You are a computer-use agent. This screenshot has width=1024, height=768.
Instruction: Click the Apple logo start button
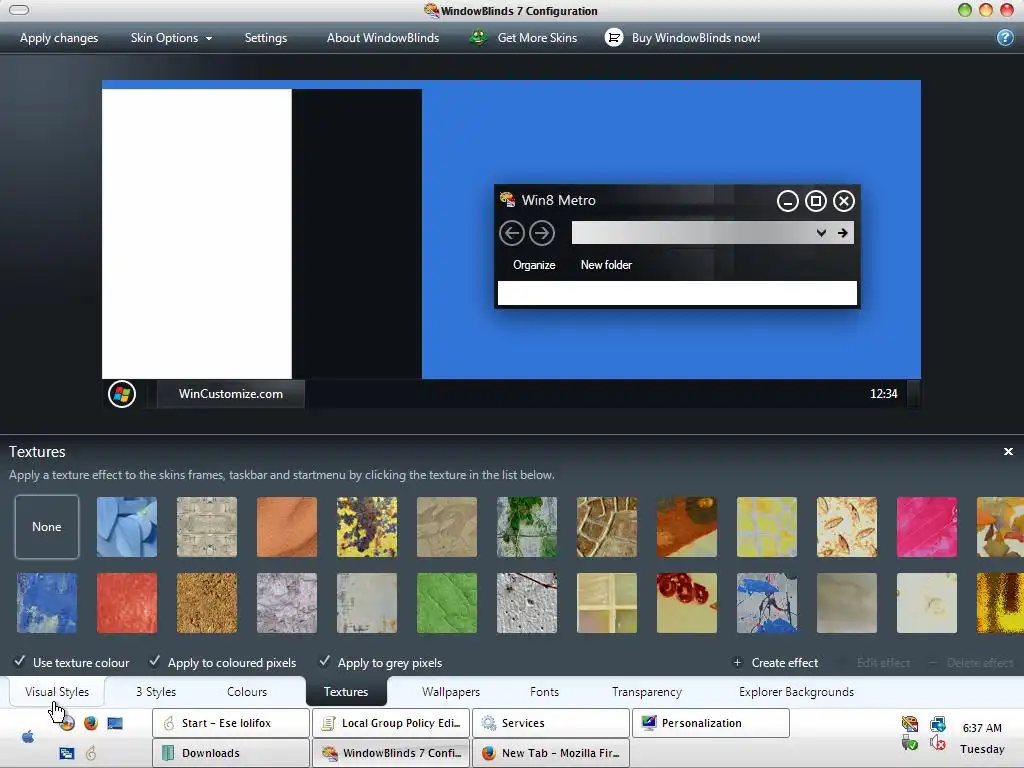28,737
